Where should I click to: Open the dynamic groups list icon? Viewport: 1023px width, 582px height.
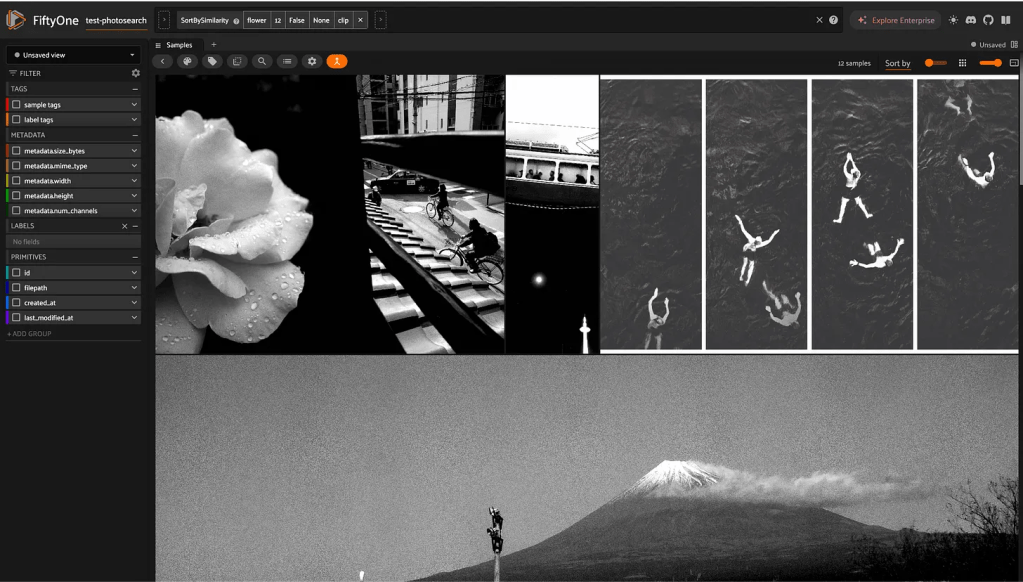point(287,61)
